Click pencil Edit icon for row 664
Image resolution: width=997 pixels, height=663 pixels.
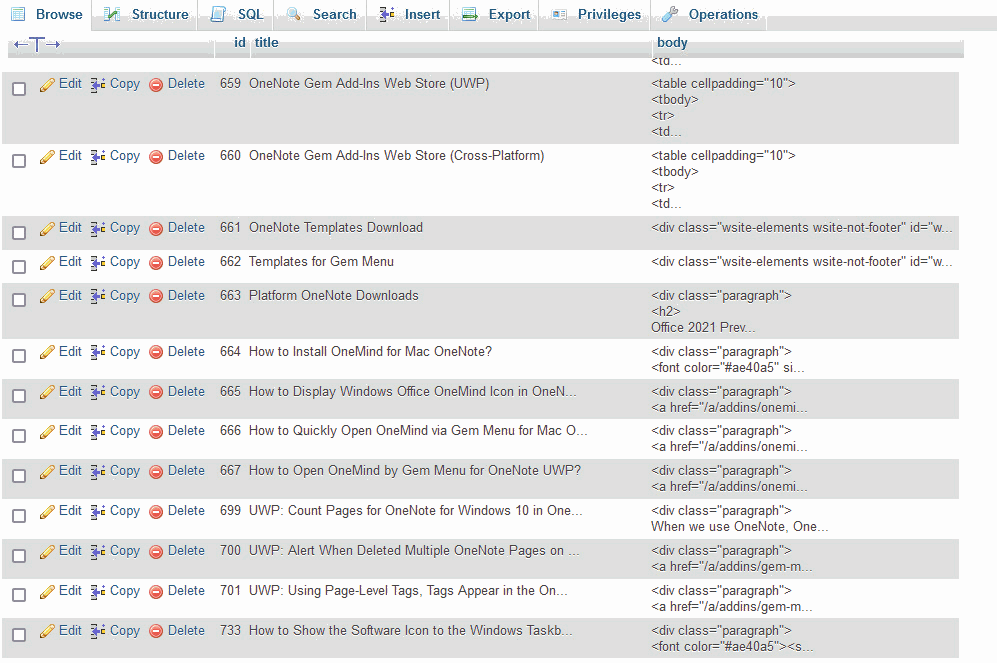click(47, 352)
